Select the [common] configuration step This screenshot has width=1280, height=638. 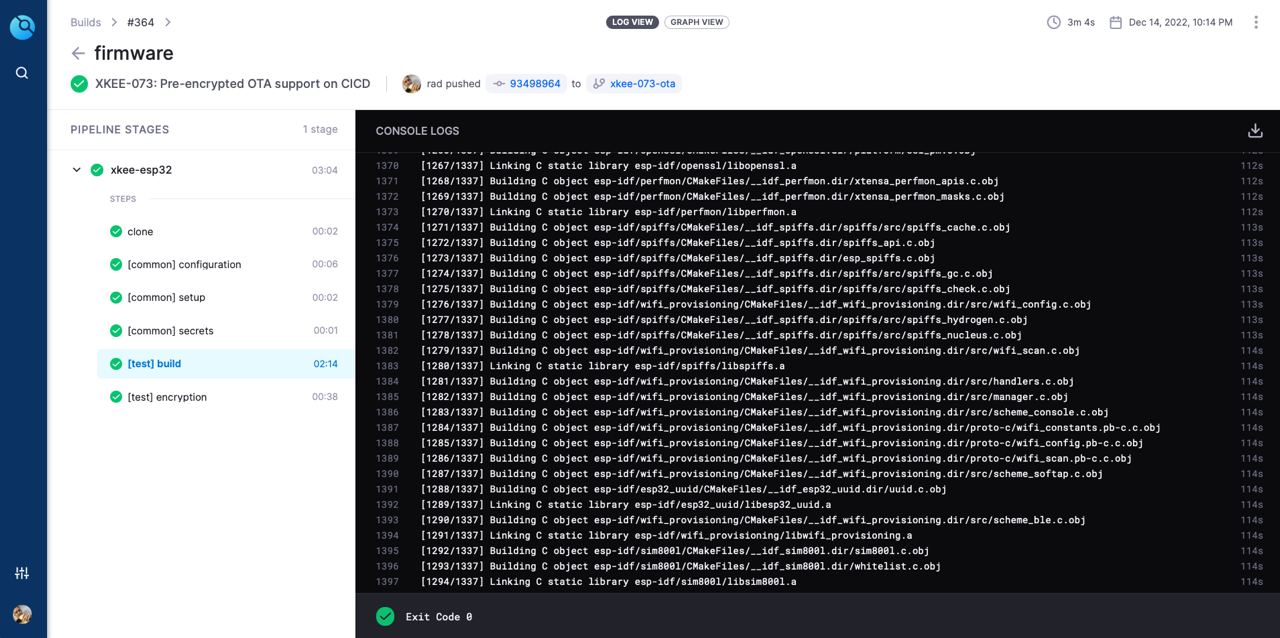(x=225, y=265)
